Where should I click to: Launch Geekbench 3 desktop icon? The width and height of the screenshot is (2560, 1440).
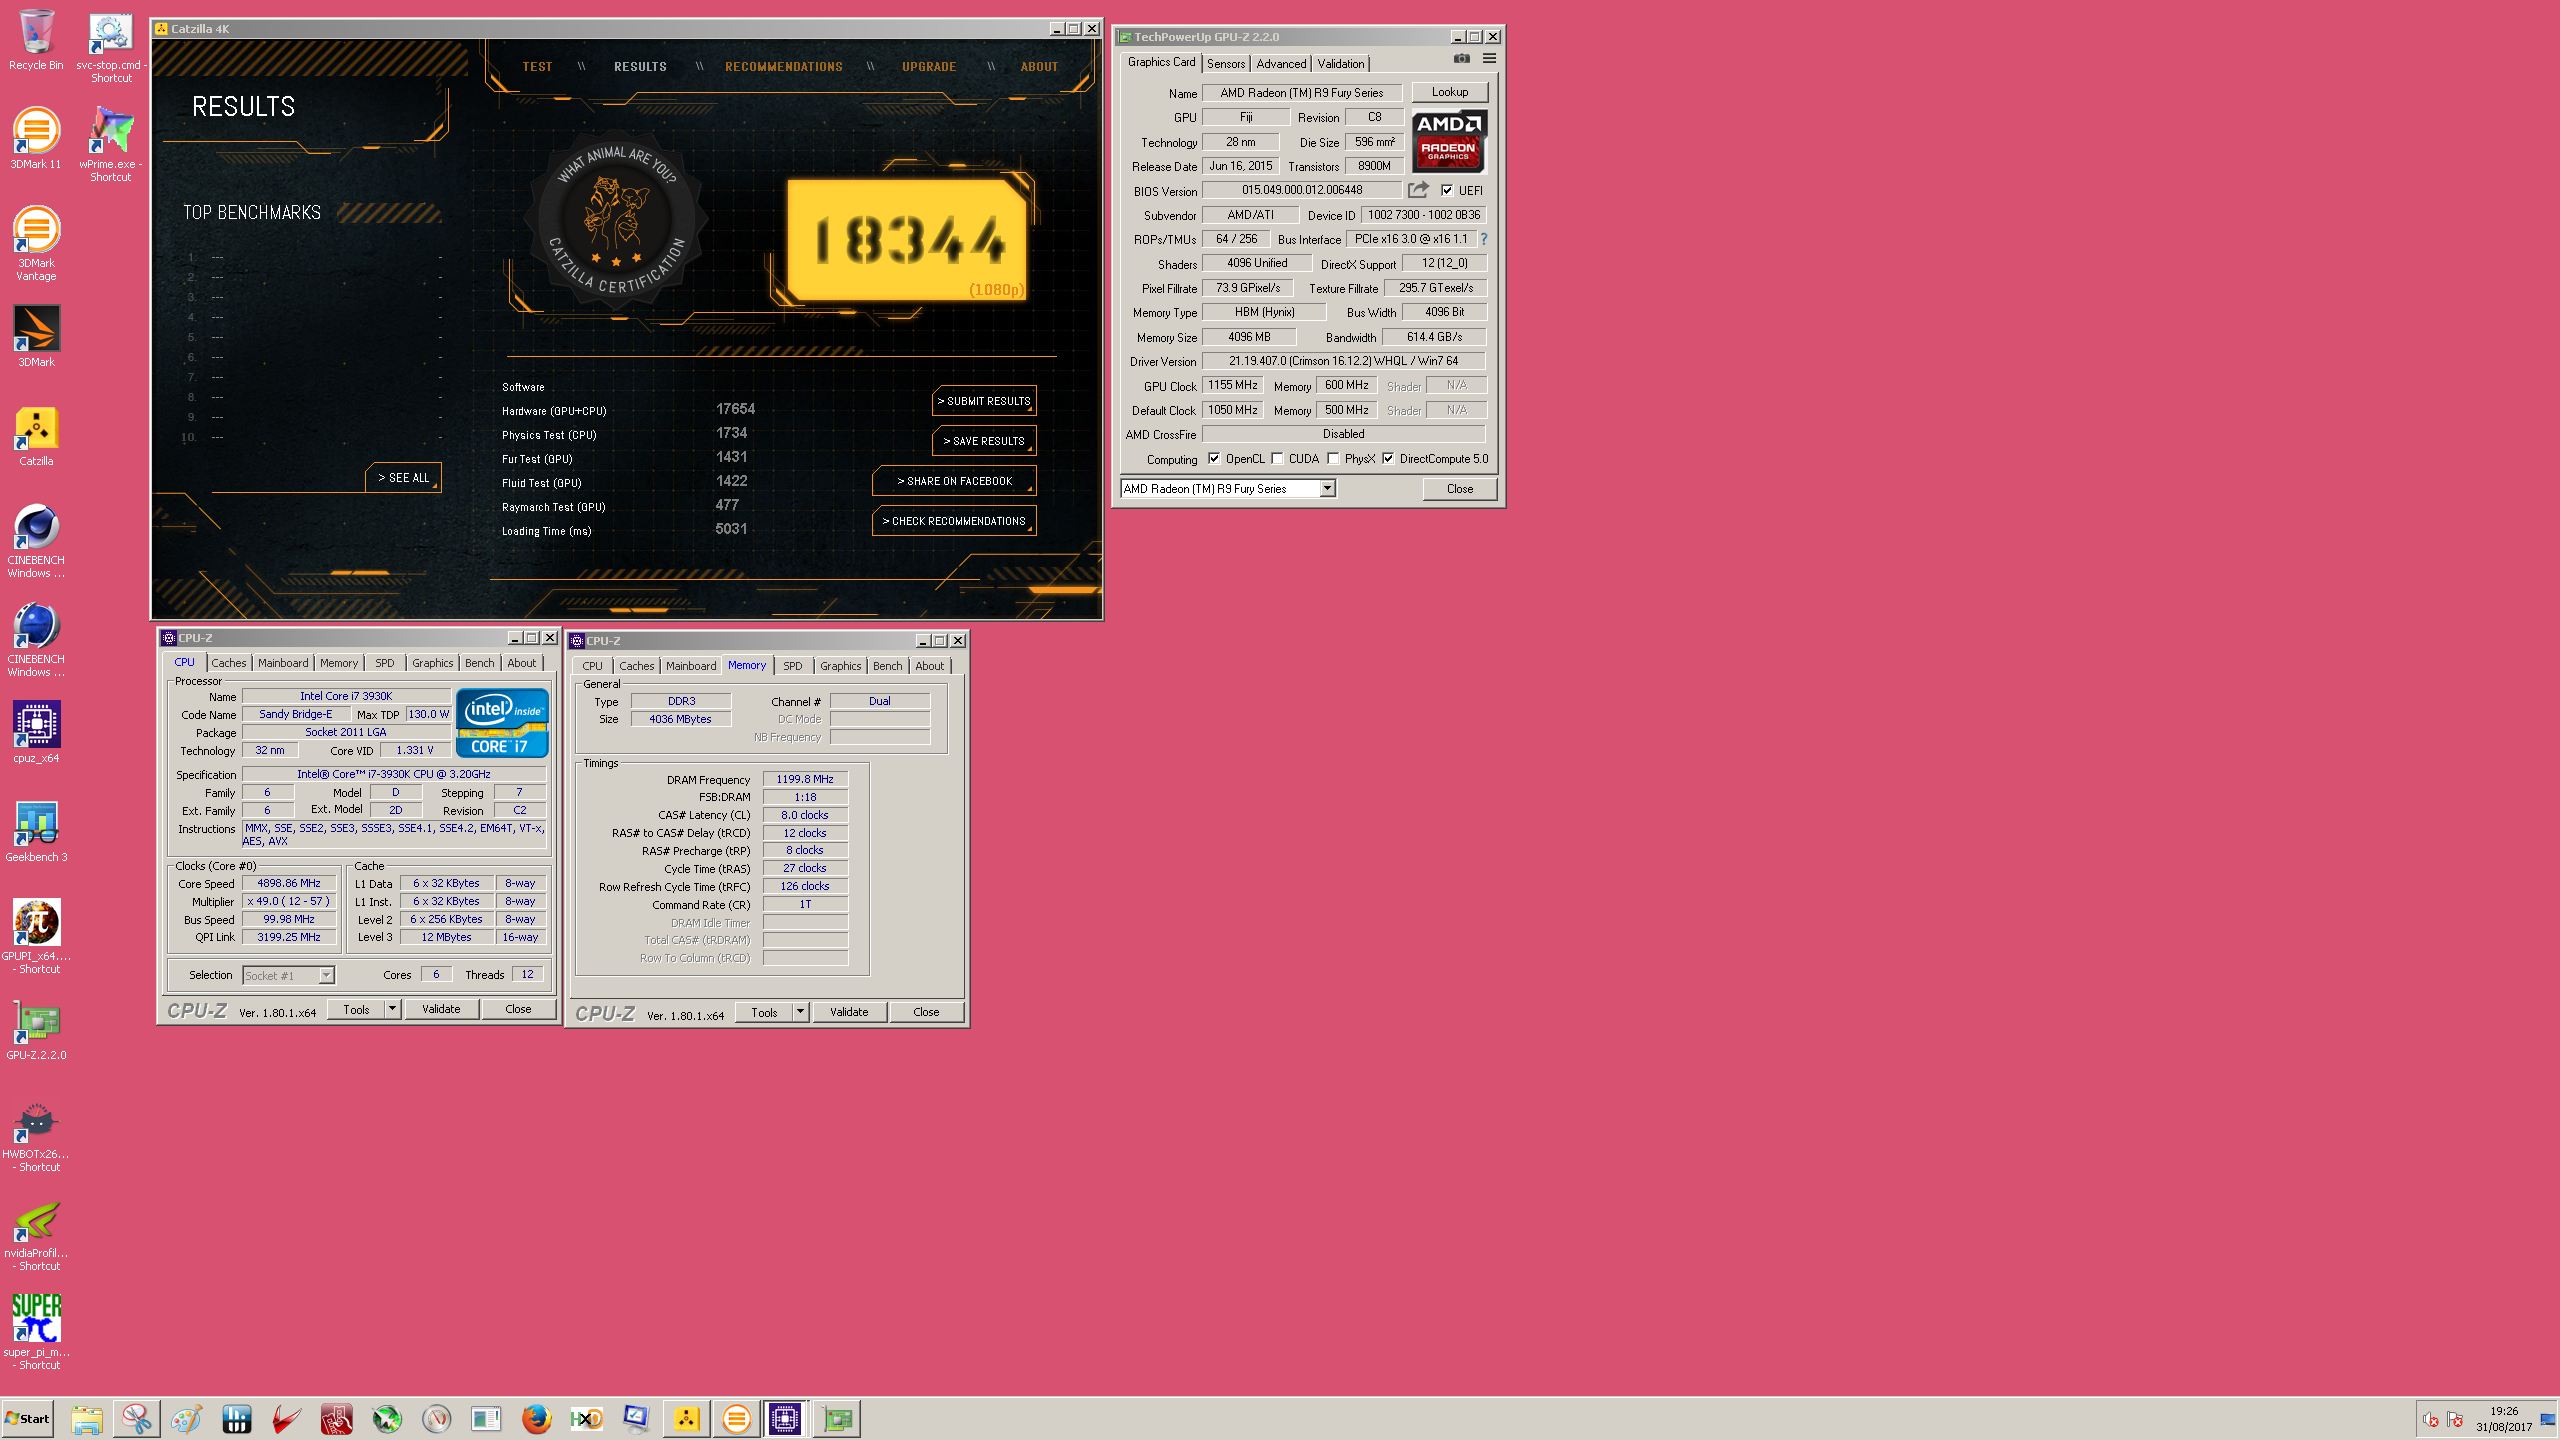pos(36,831)
